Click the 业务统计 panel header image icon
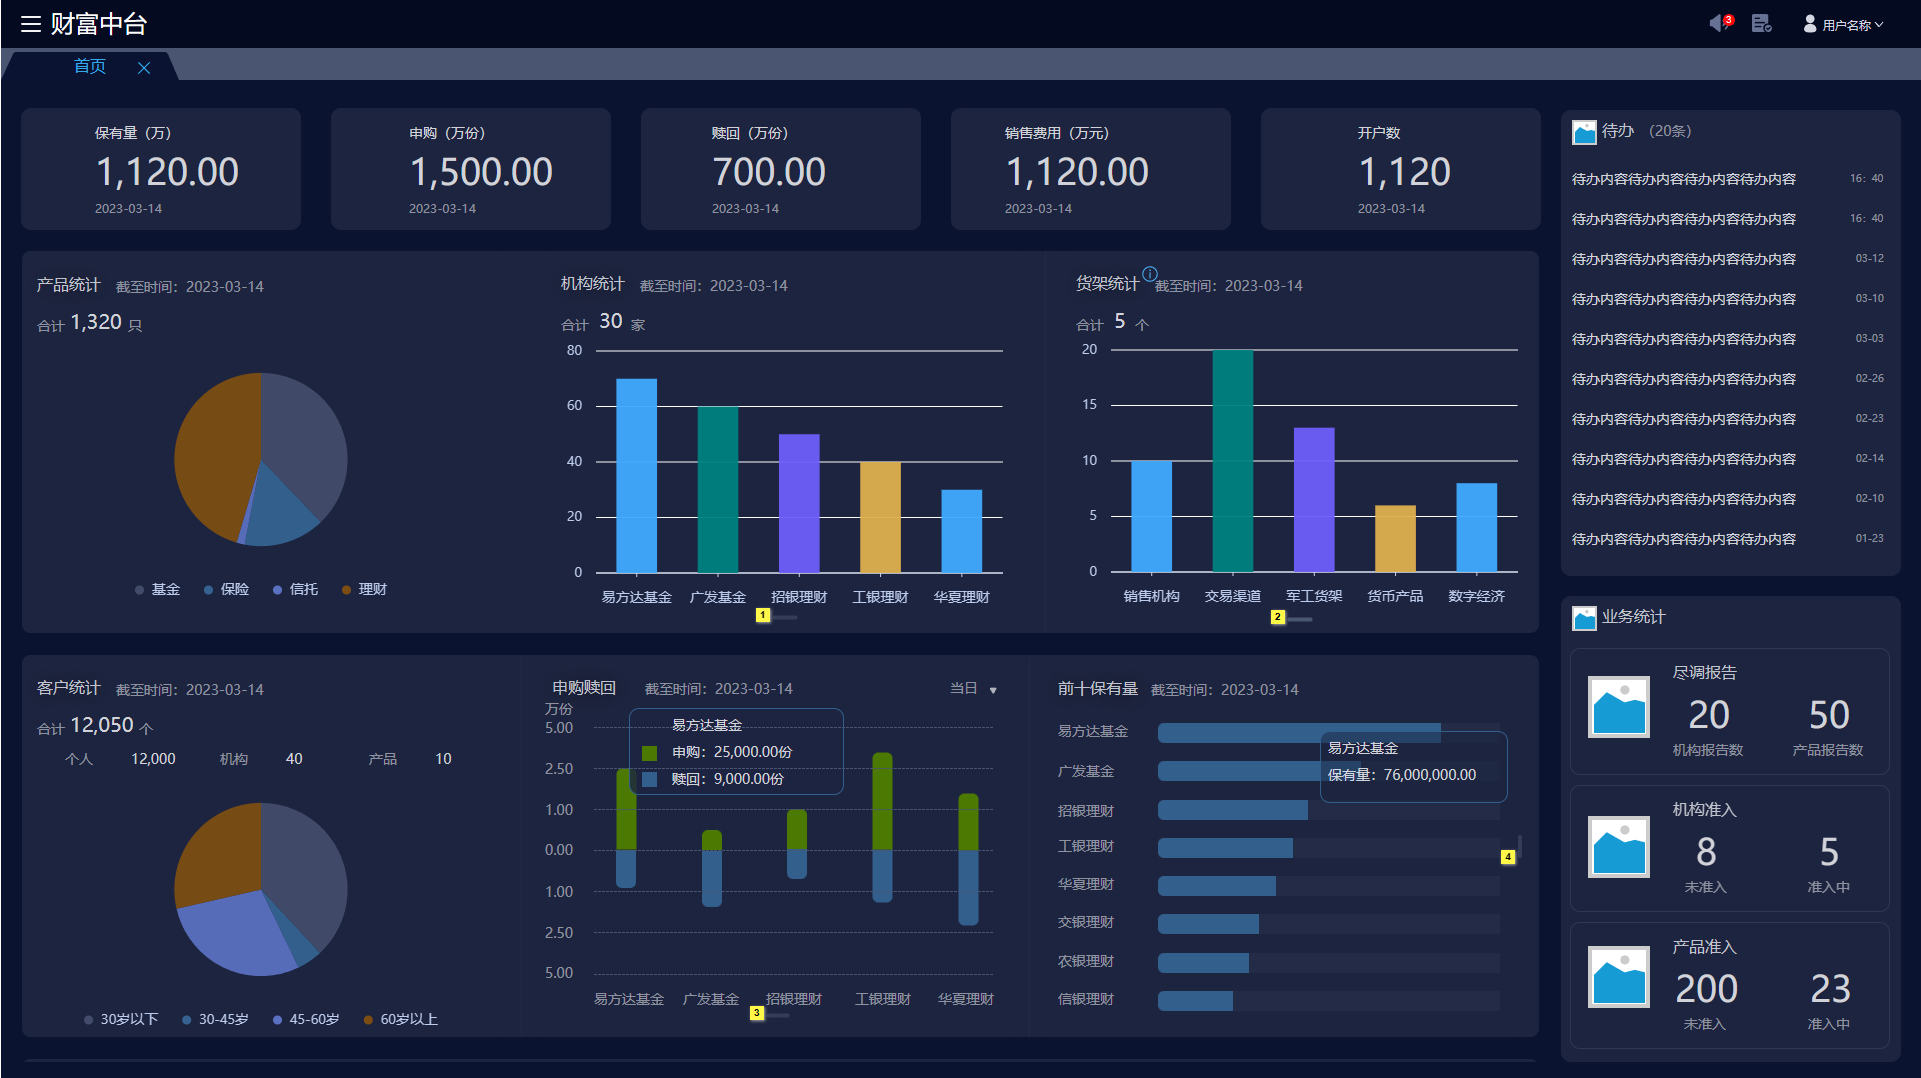This screenshot has width=1921, height=1078. coord(1584,618)
